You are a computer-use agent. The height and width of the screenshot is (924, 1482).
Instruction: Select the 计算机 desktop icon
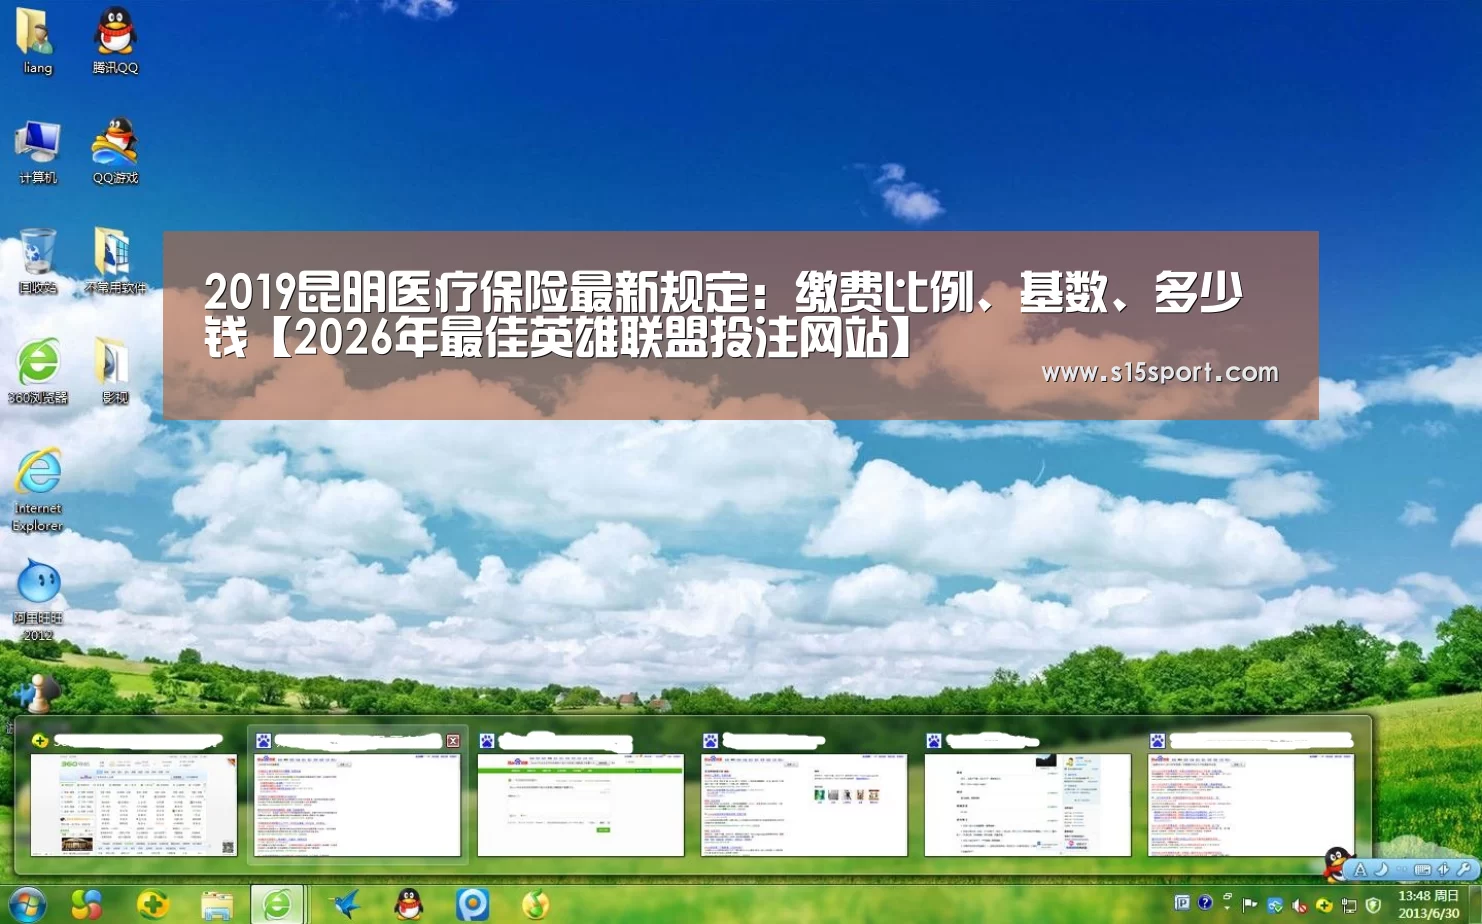[x=38, y=151]
